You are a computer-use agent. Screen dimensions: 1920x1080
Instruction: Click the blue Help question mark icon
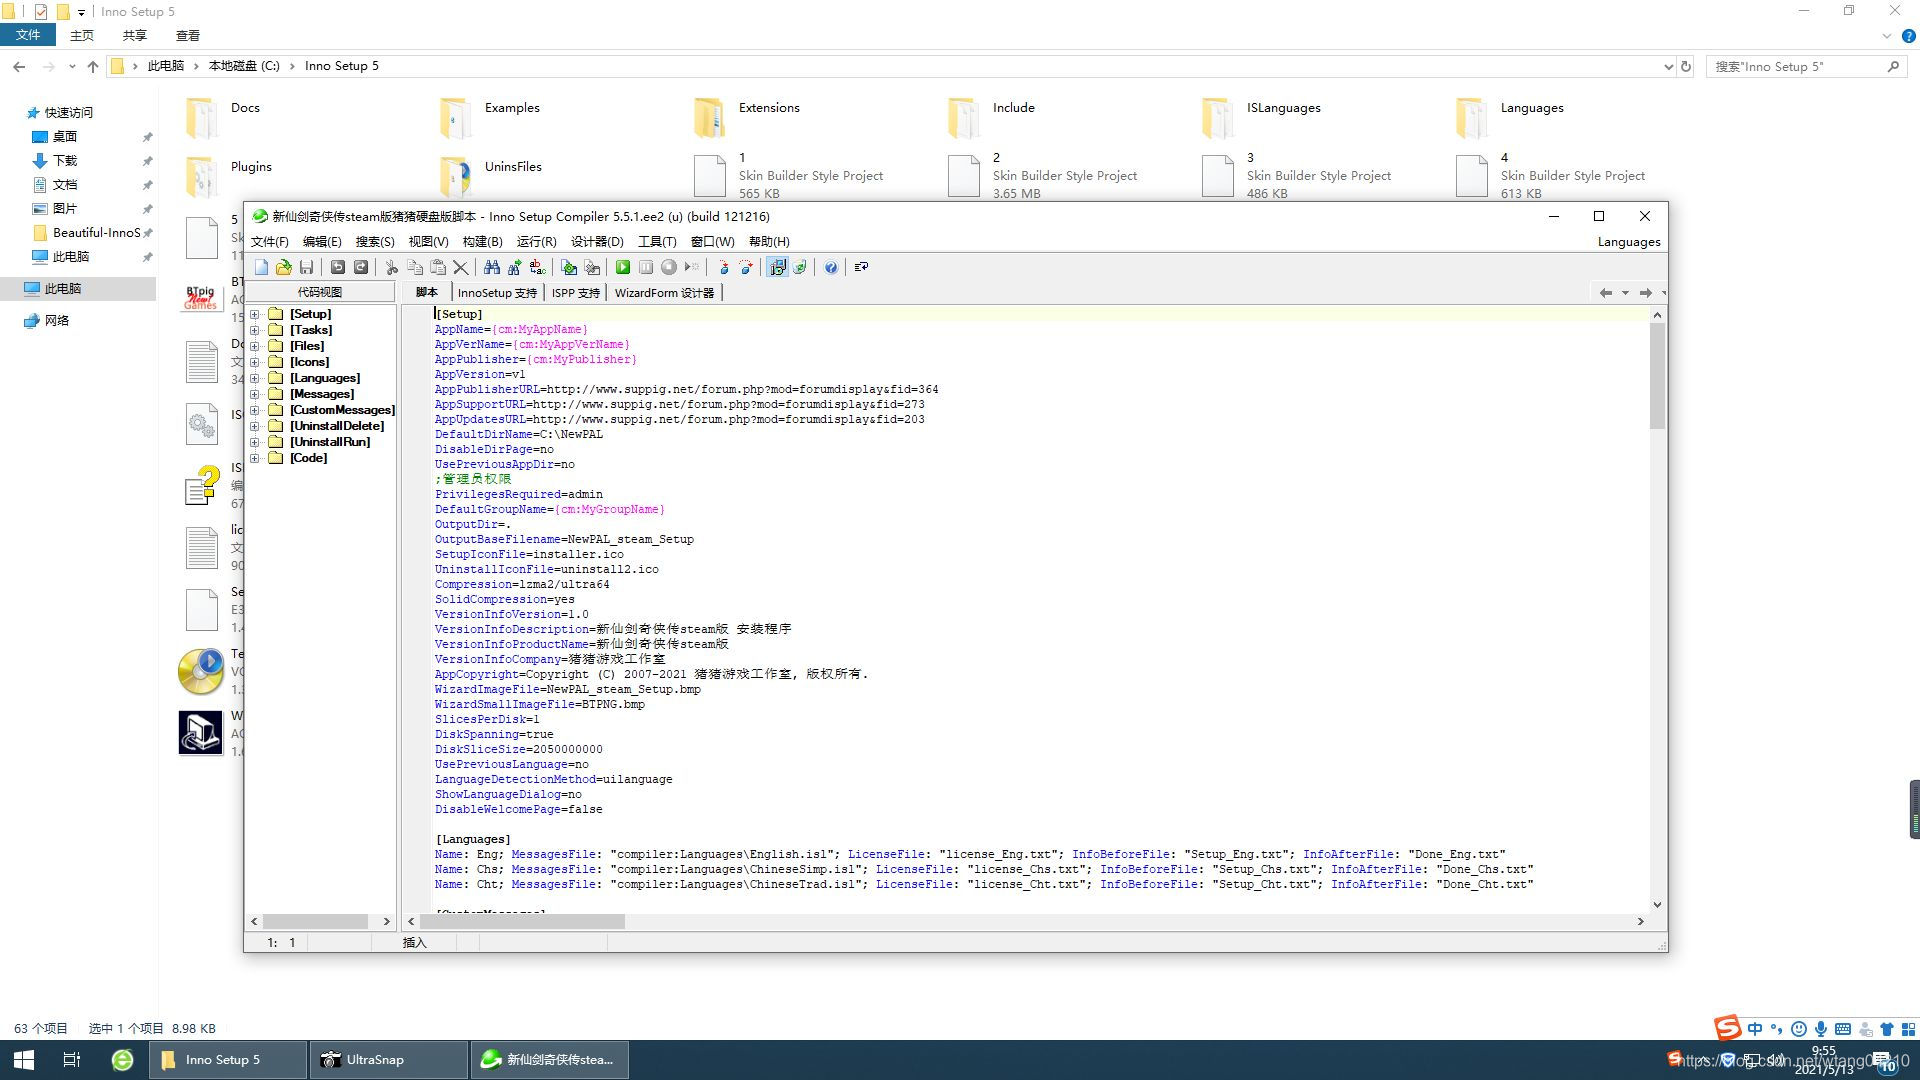tap(831, 267)
